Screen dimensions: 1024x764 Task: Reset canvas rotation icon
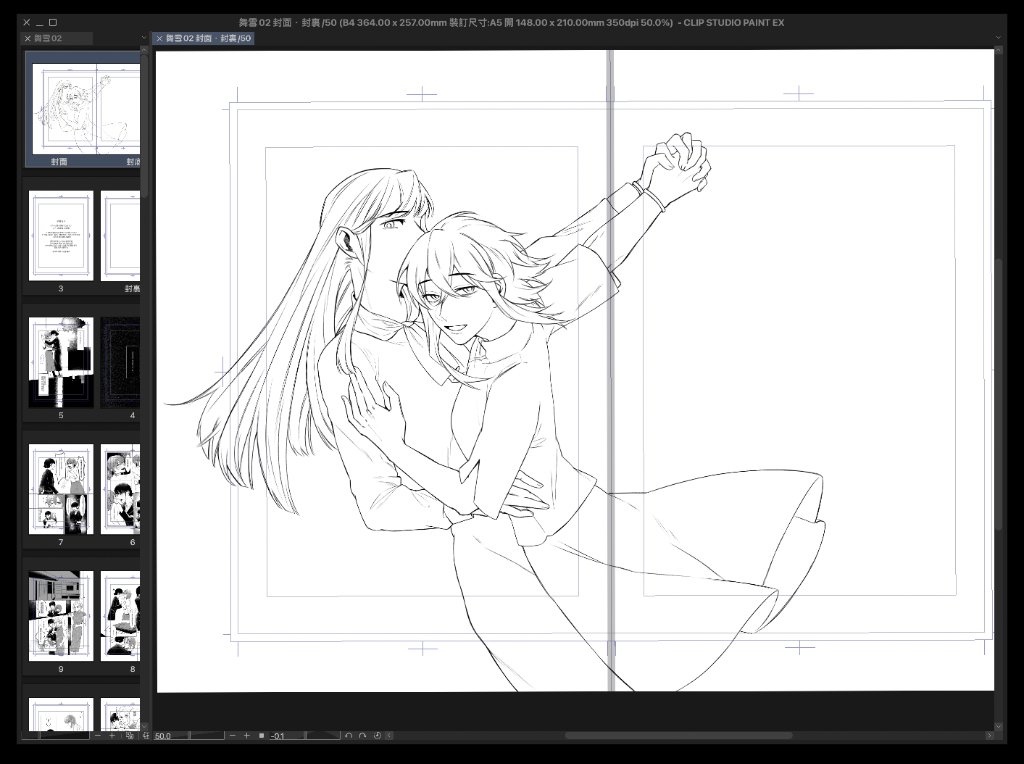(377, 735)
